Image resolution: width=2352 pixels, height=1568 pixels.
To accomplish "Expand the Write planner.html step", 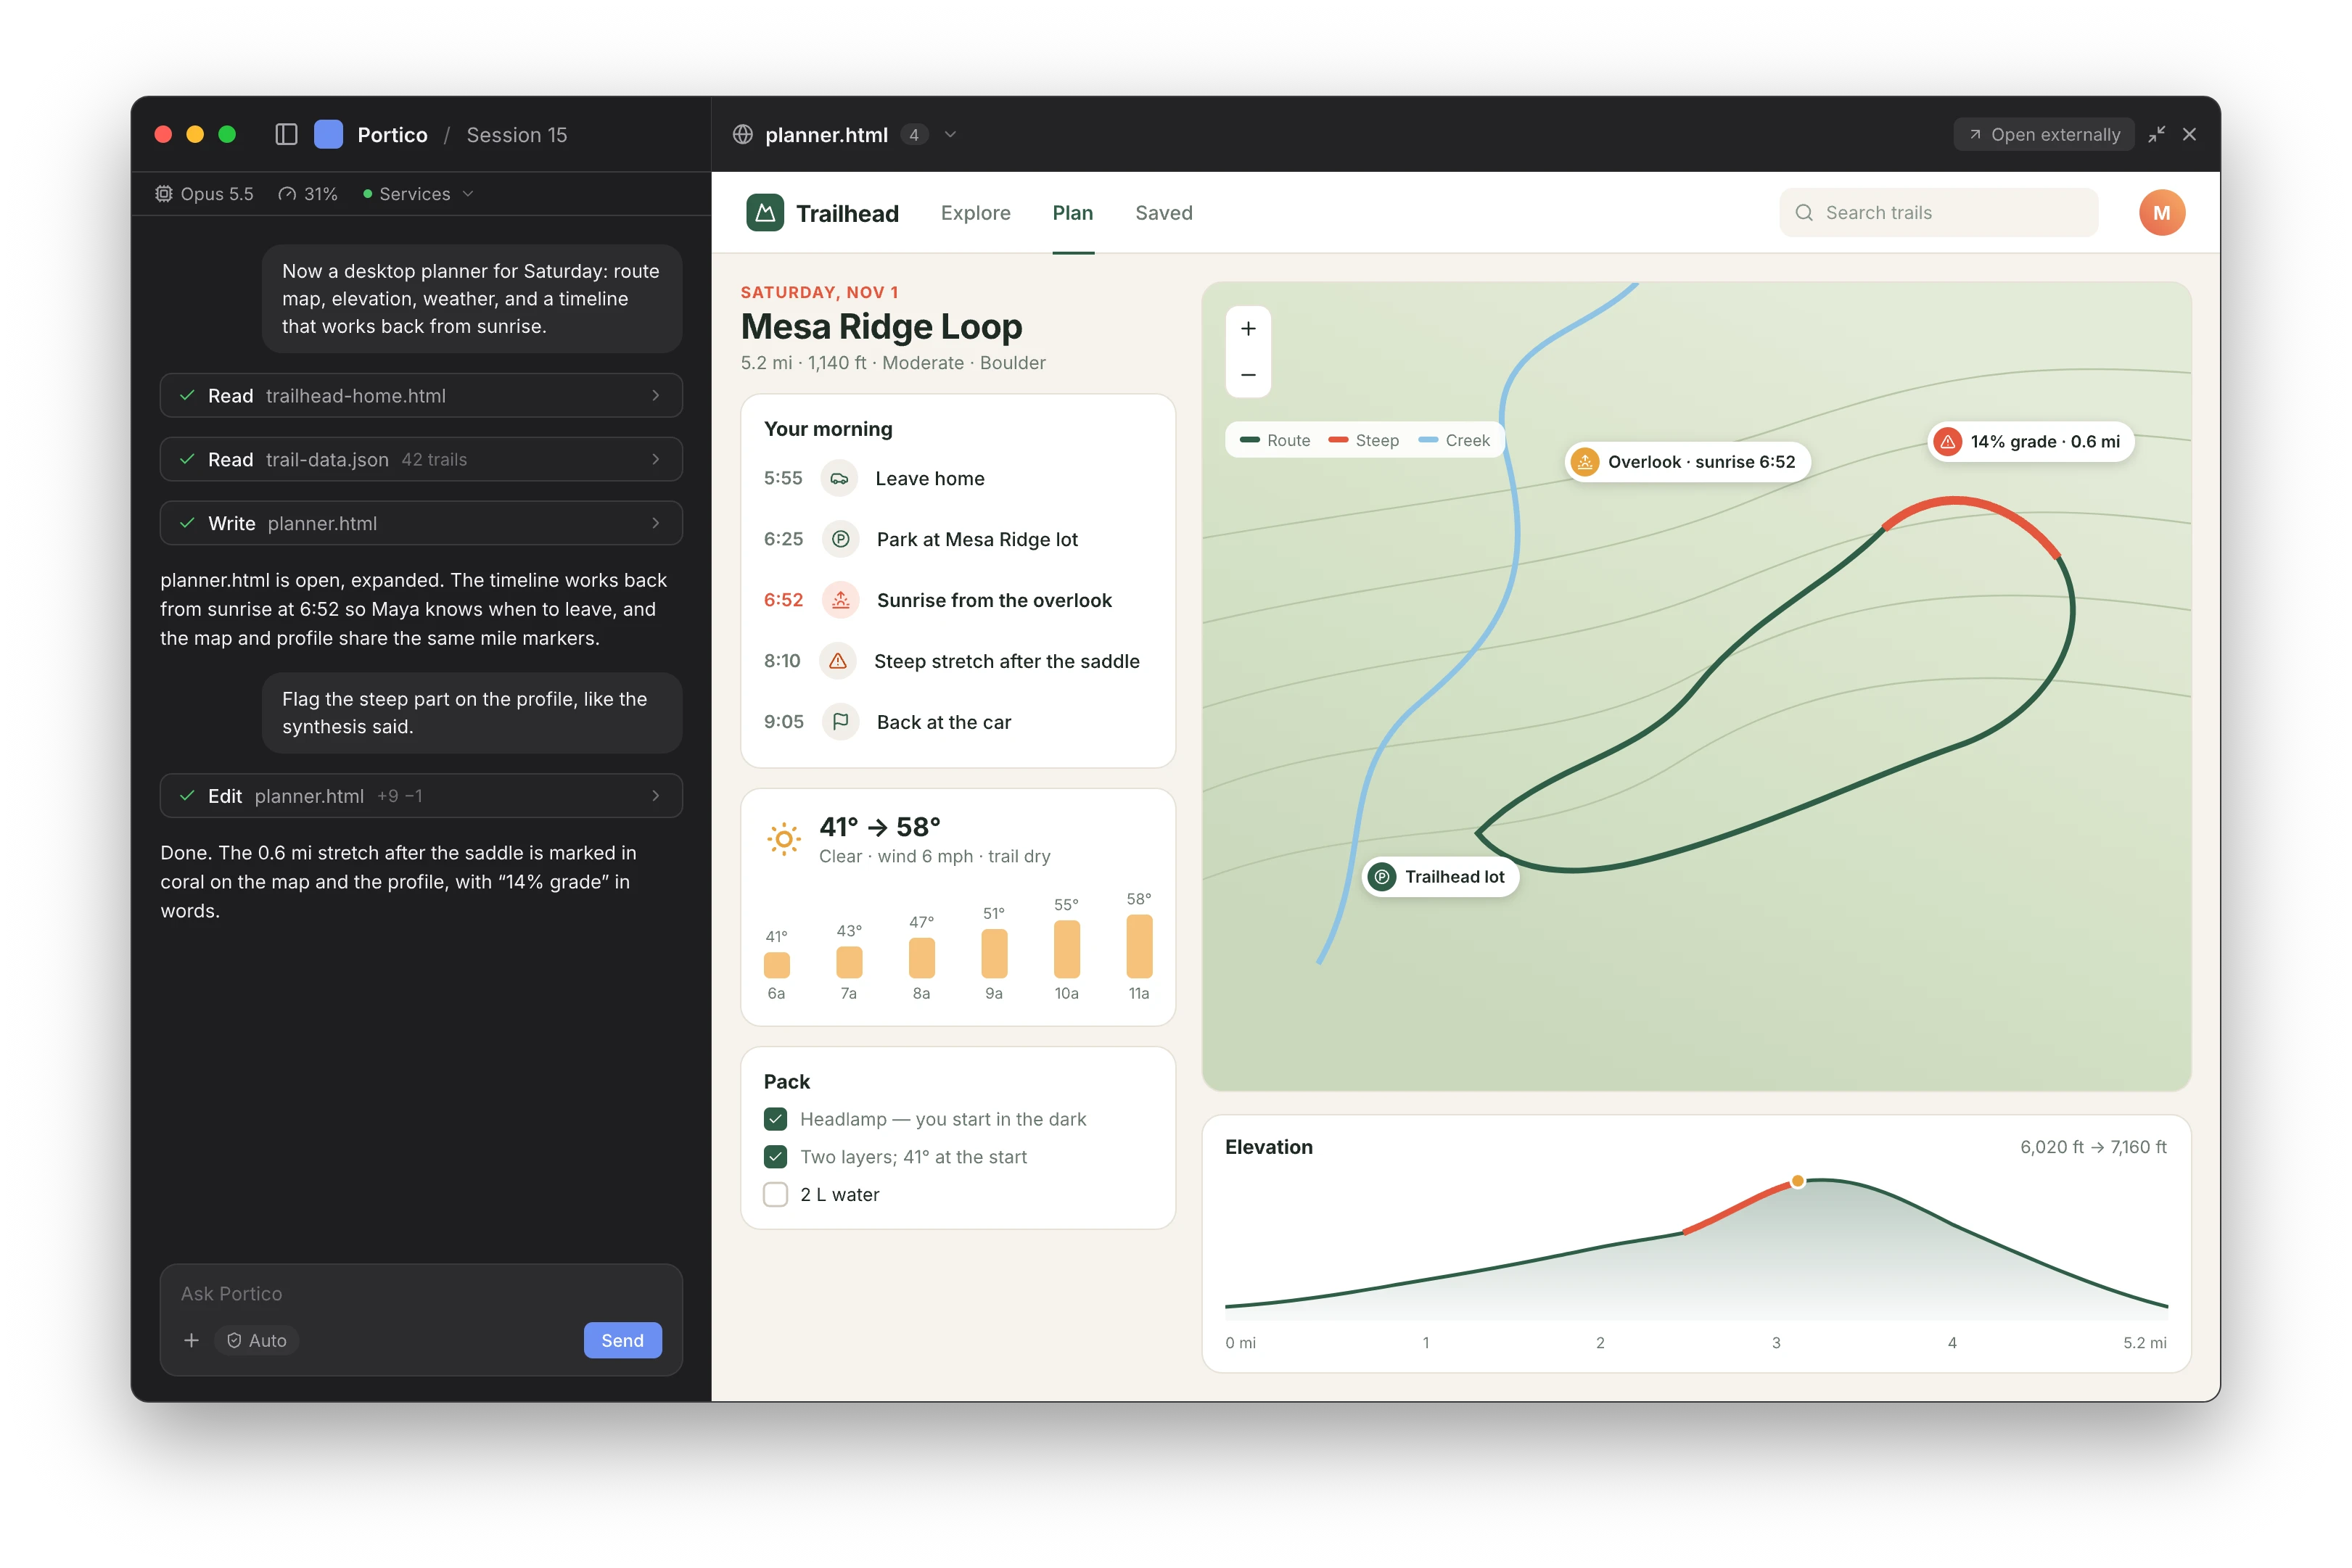I will [x=421, y=523].
